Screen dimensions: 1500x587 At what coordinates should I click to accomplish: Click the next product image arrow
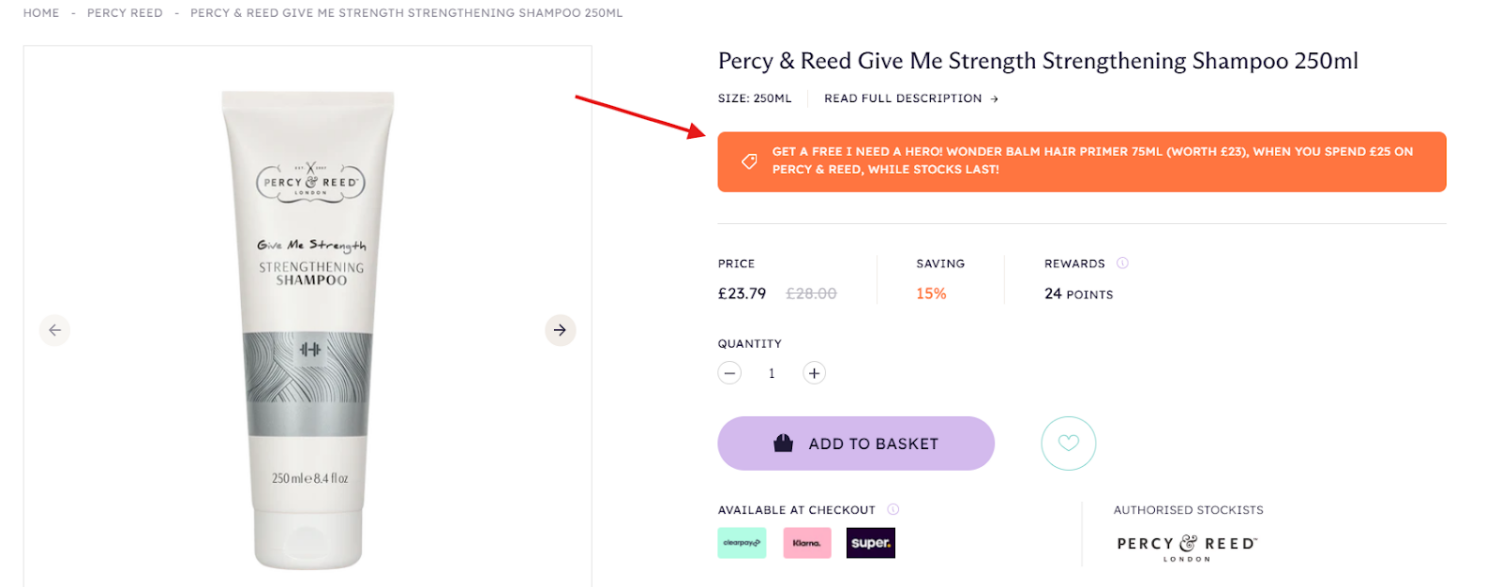[560, 330]
